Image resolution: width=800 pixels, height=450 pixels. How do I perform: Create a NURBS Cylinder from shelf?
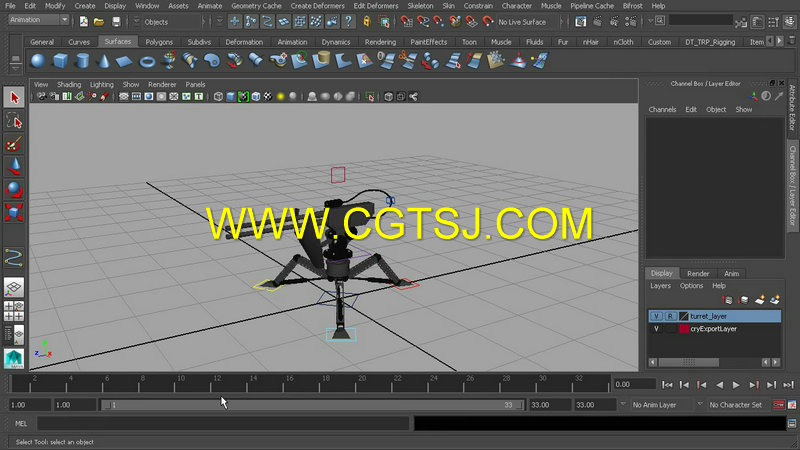(x=82, y=61)
